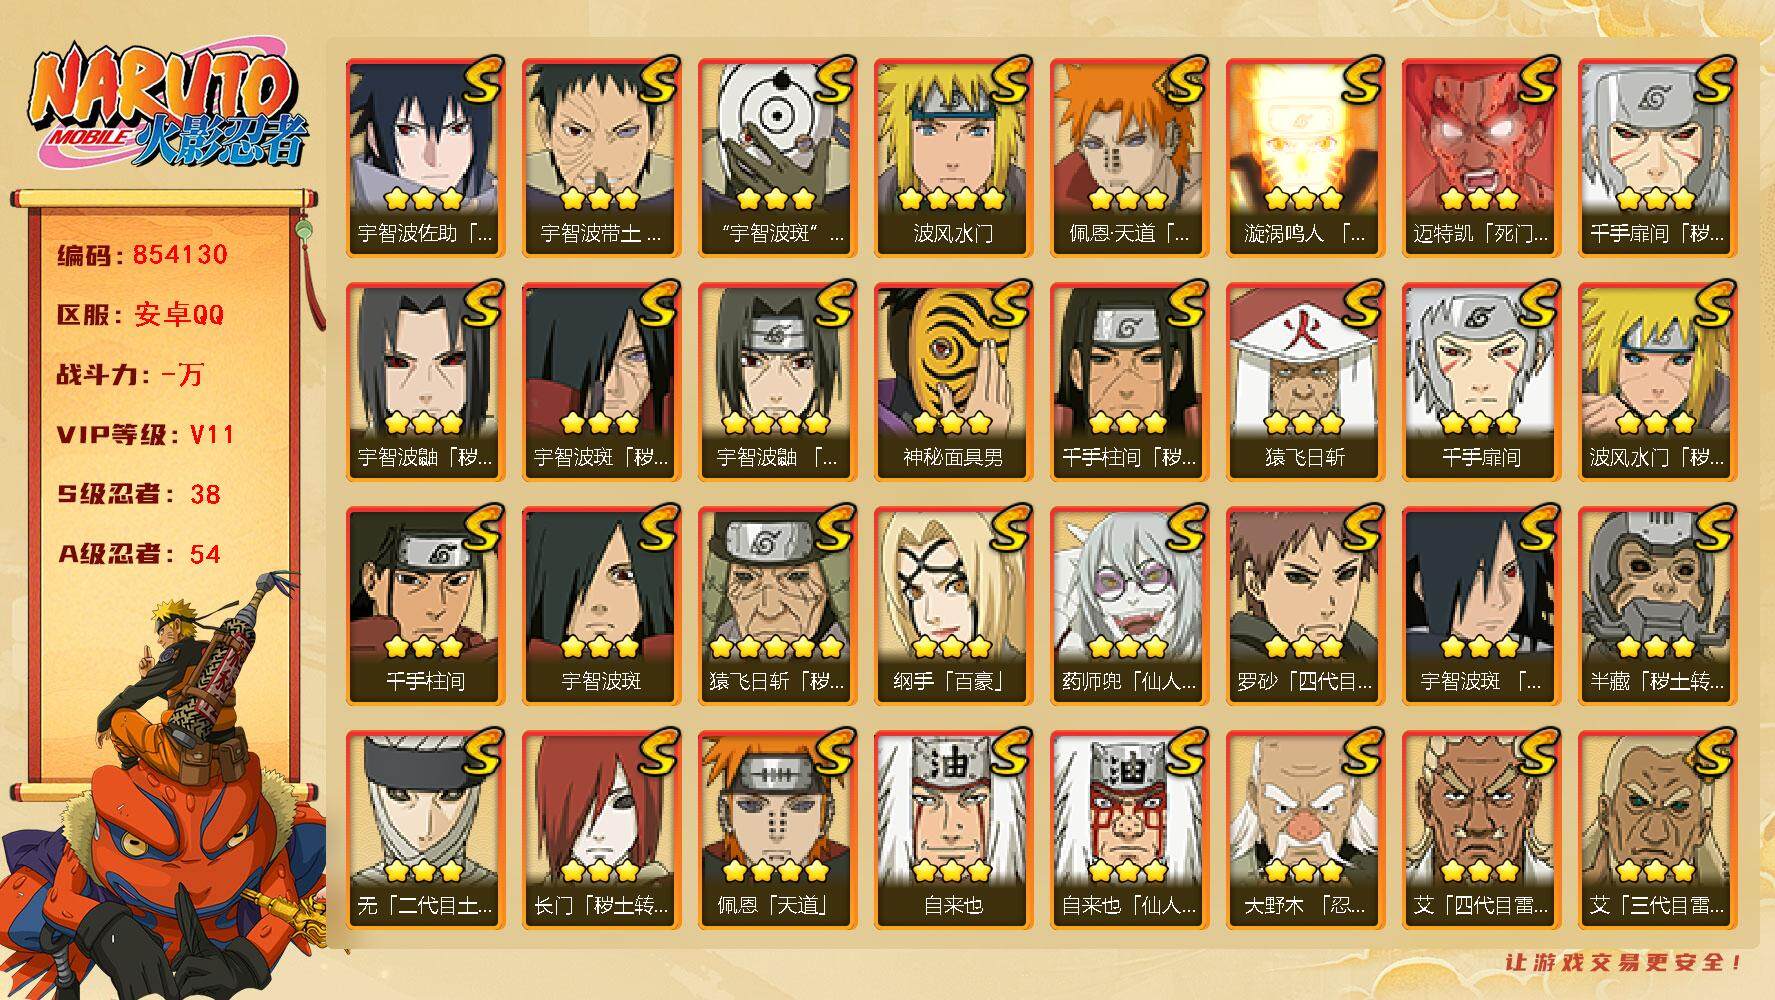Viewport: 1775px width, 1000px height.
Task: Choose the 佩恩「天道」 card in the bottom row
Action: (777, 830)
